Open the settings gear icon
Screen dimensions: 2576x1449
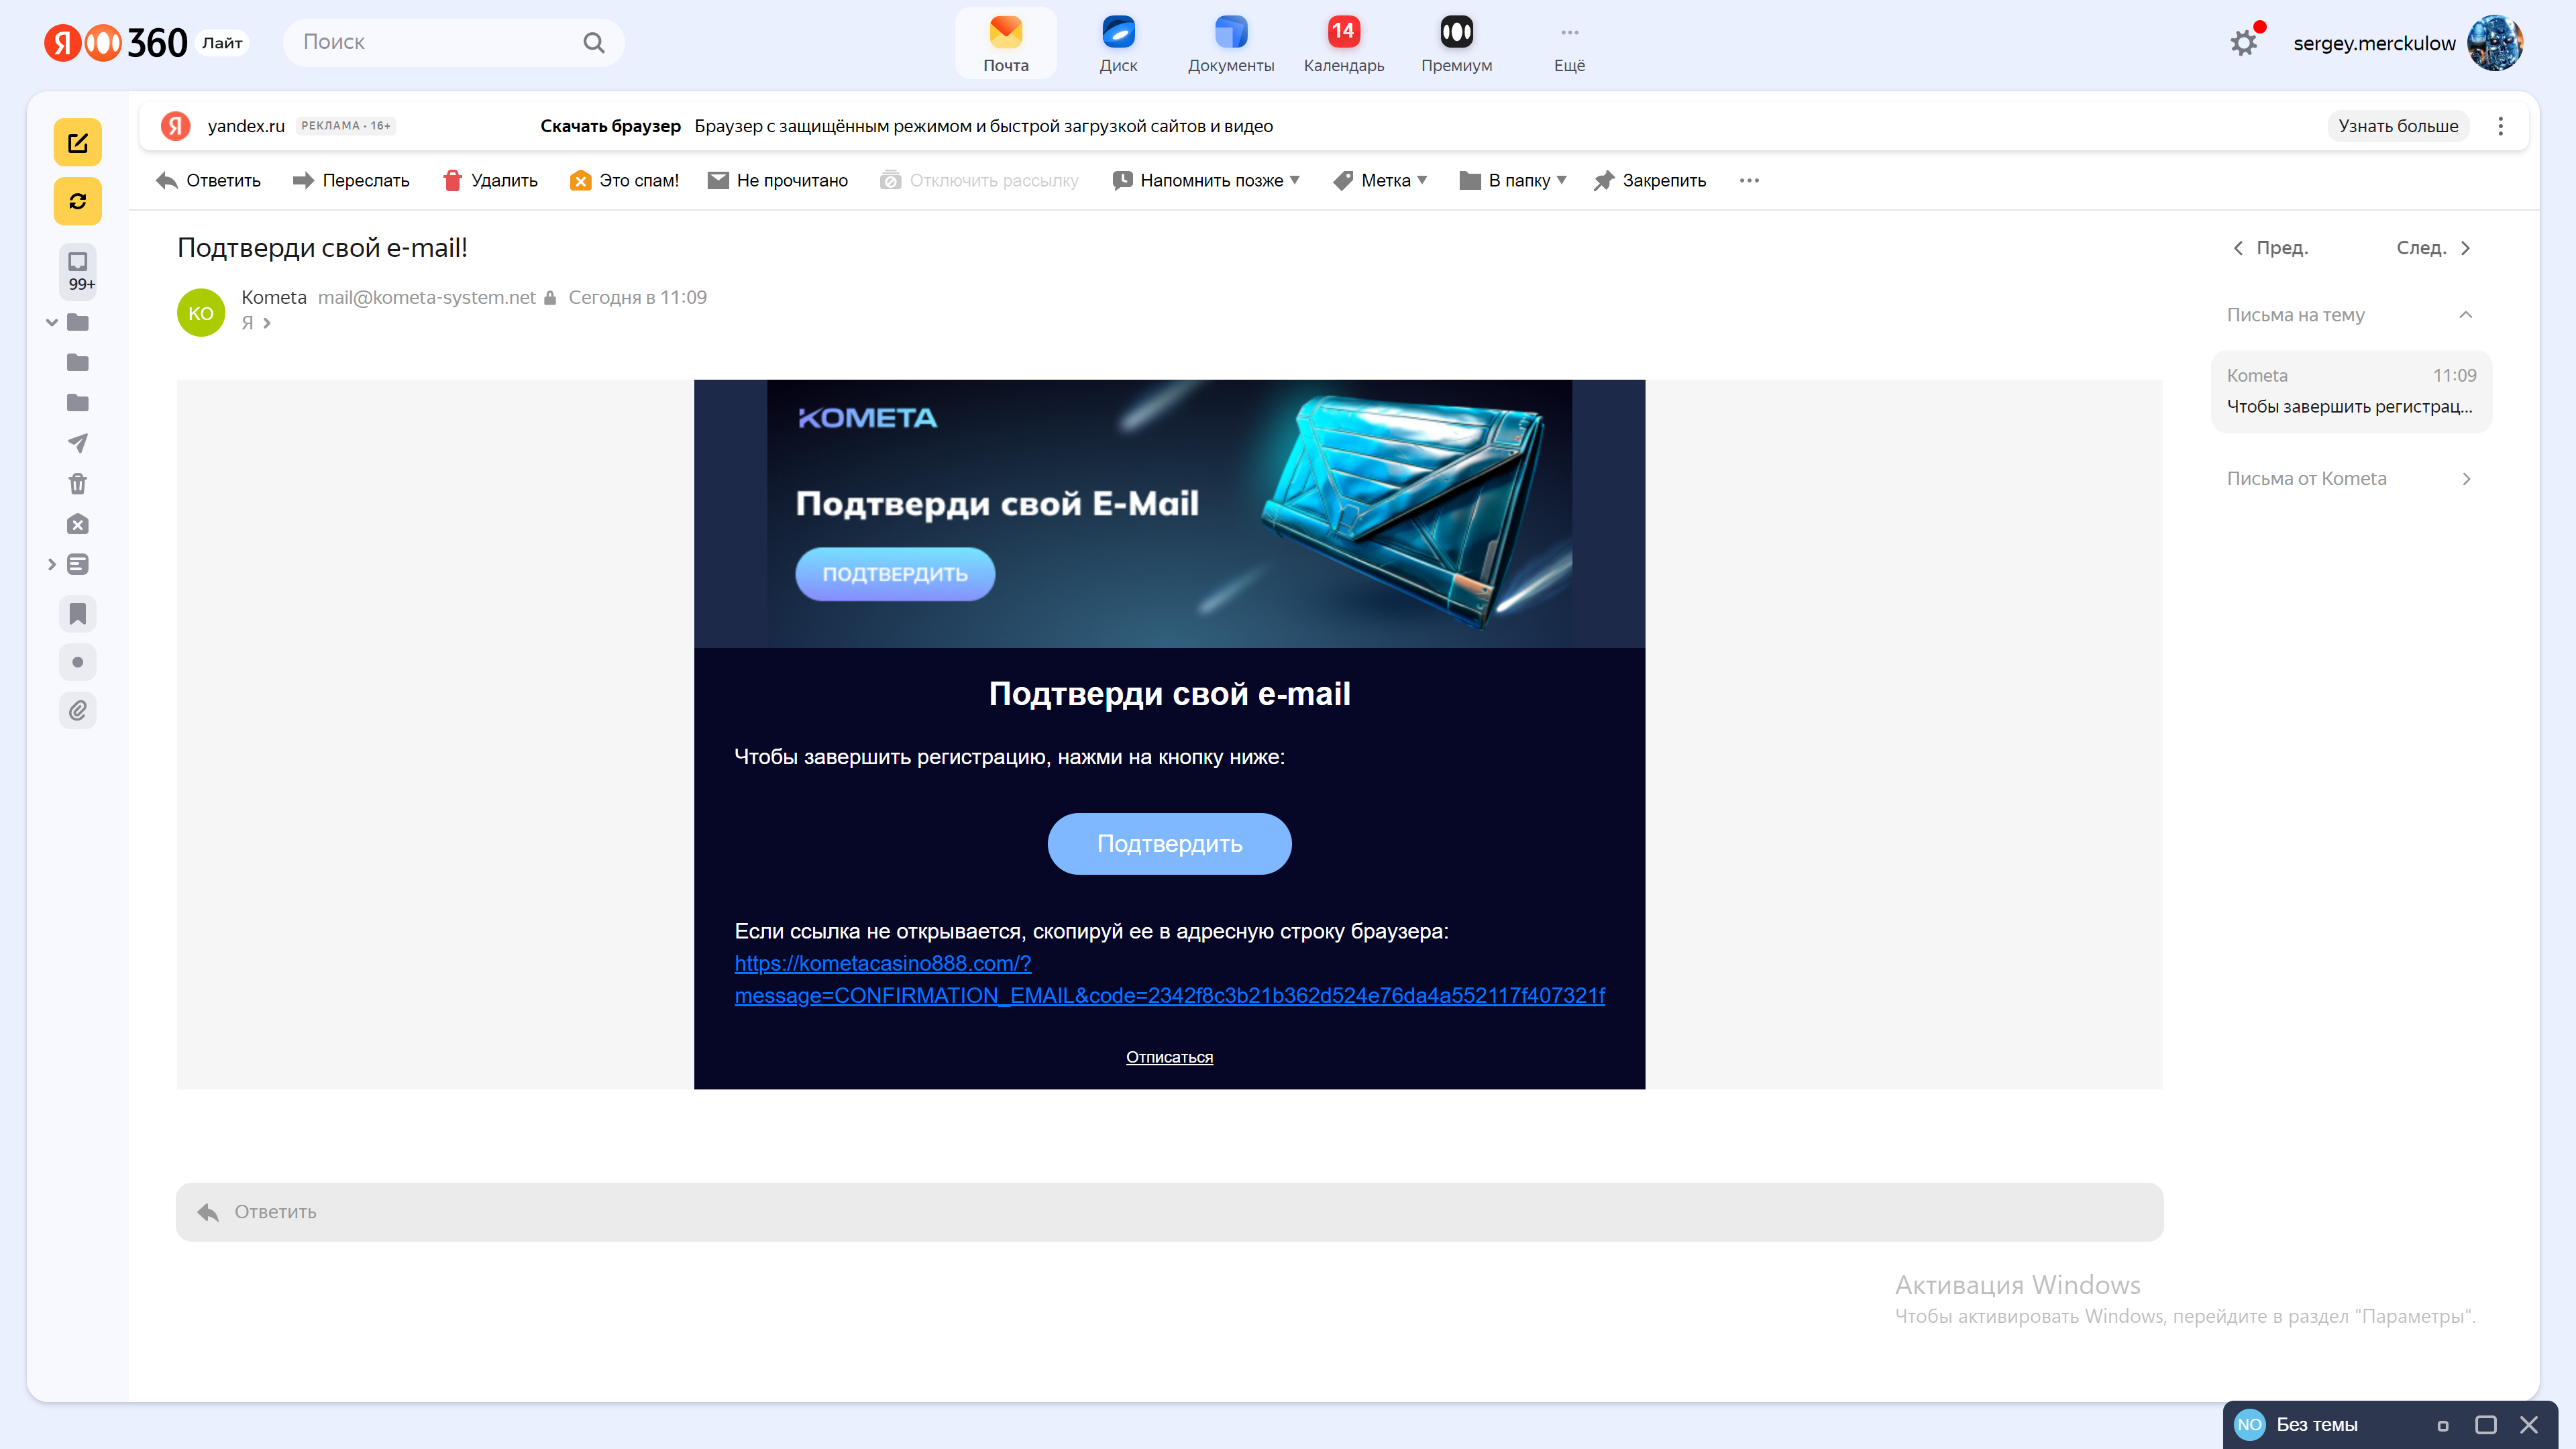tap(2244, 43)
